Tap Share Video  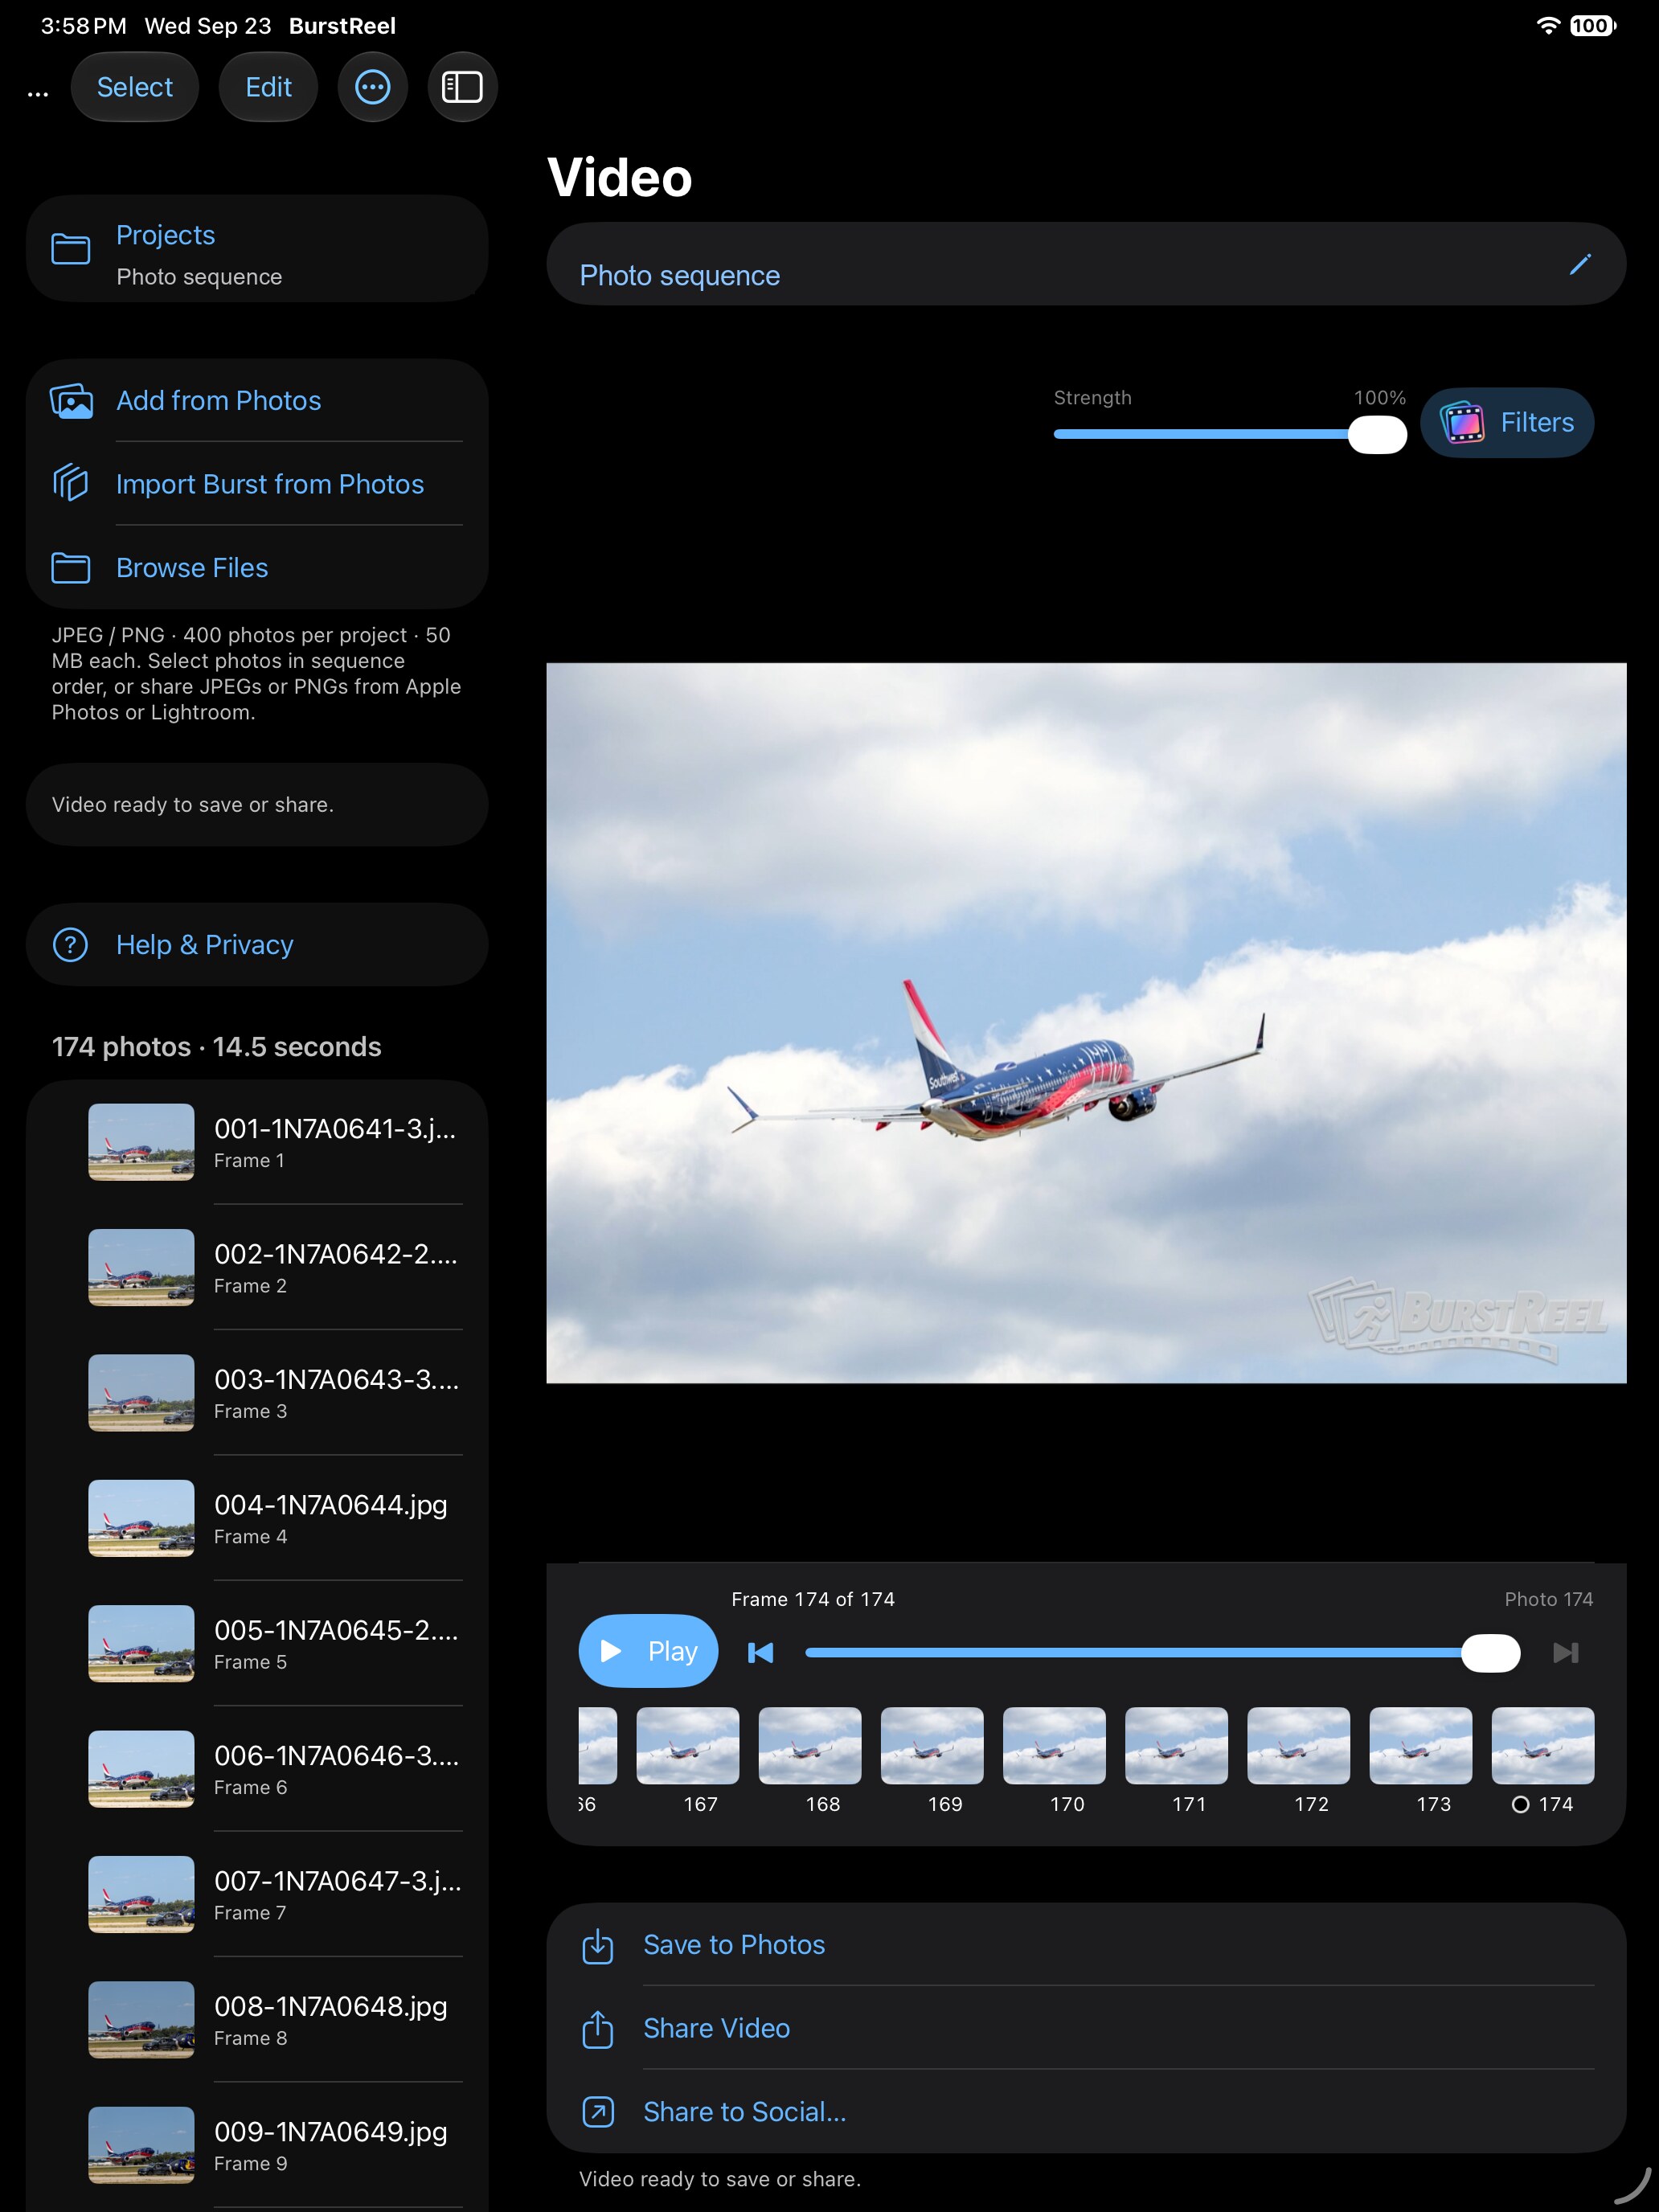click(1086, 2028)
